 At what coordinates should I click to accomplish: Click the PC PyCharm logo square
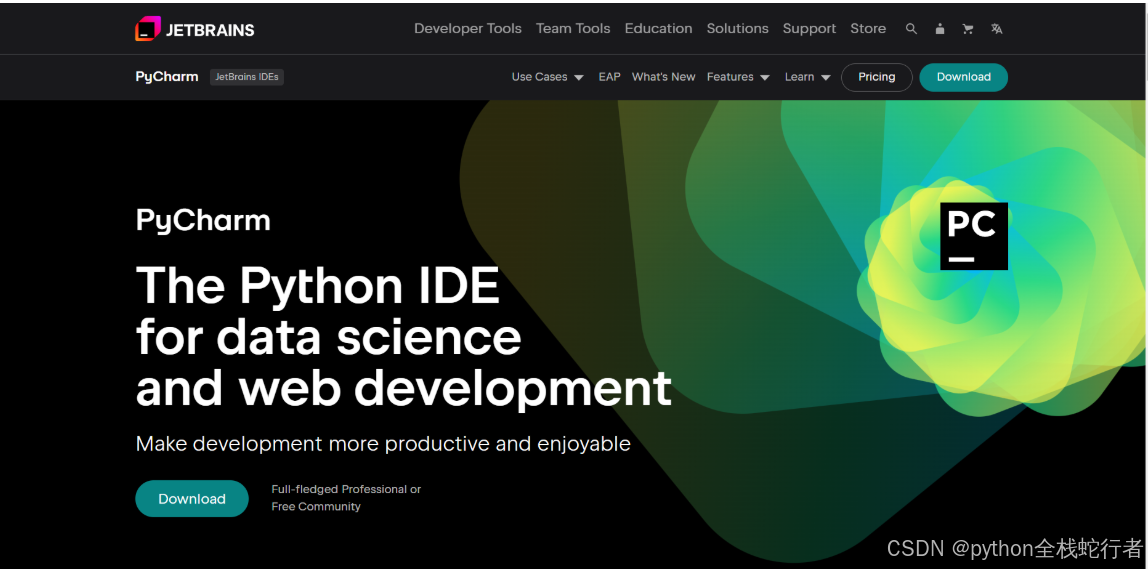974,236
